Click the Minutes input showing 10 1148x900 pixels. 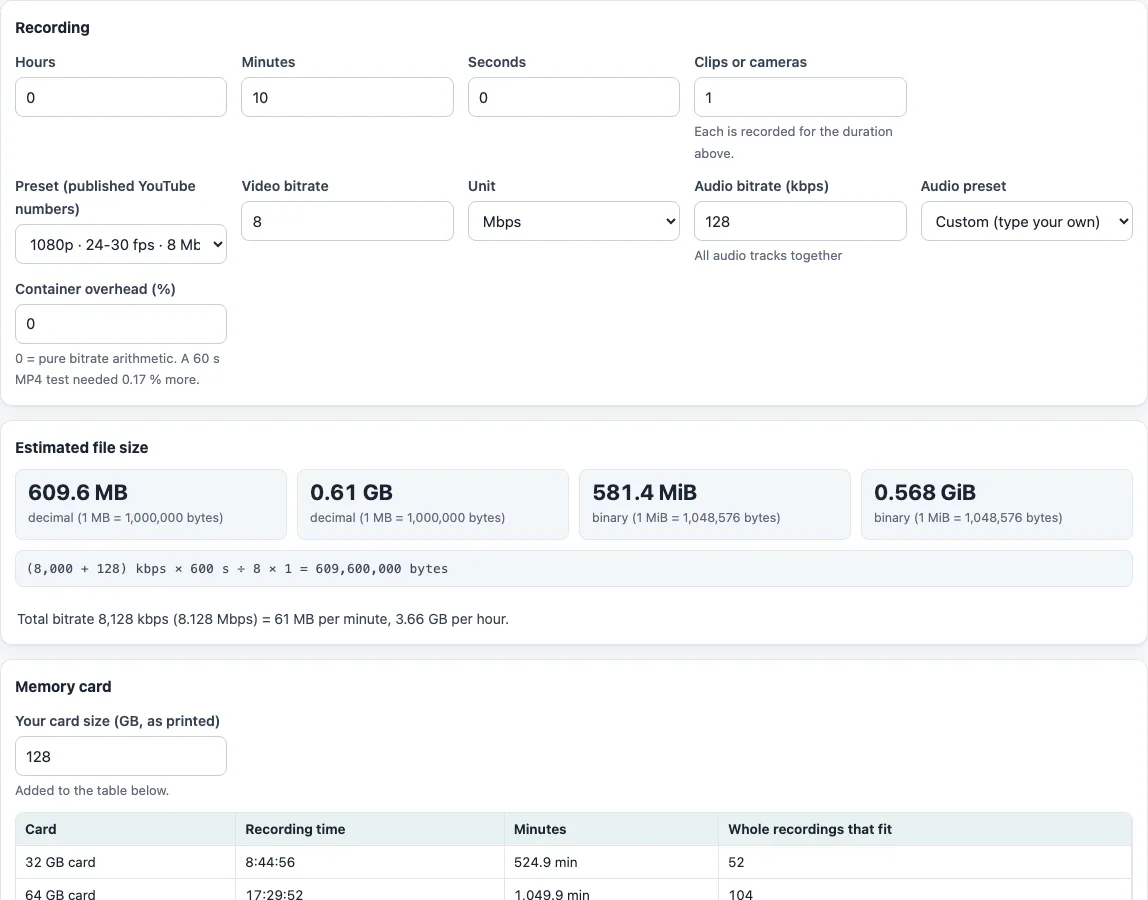tap(347, 97)
